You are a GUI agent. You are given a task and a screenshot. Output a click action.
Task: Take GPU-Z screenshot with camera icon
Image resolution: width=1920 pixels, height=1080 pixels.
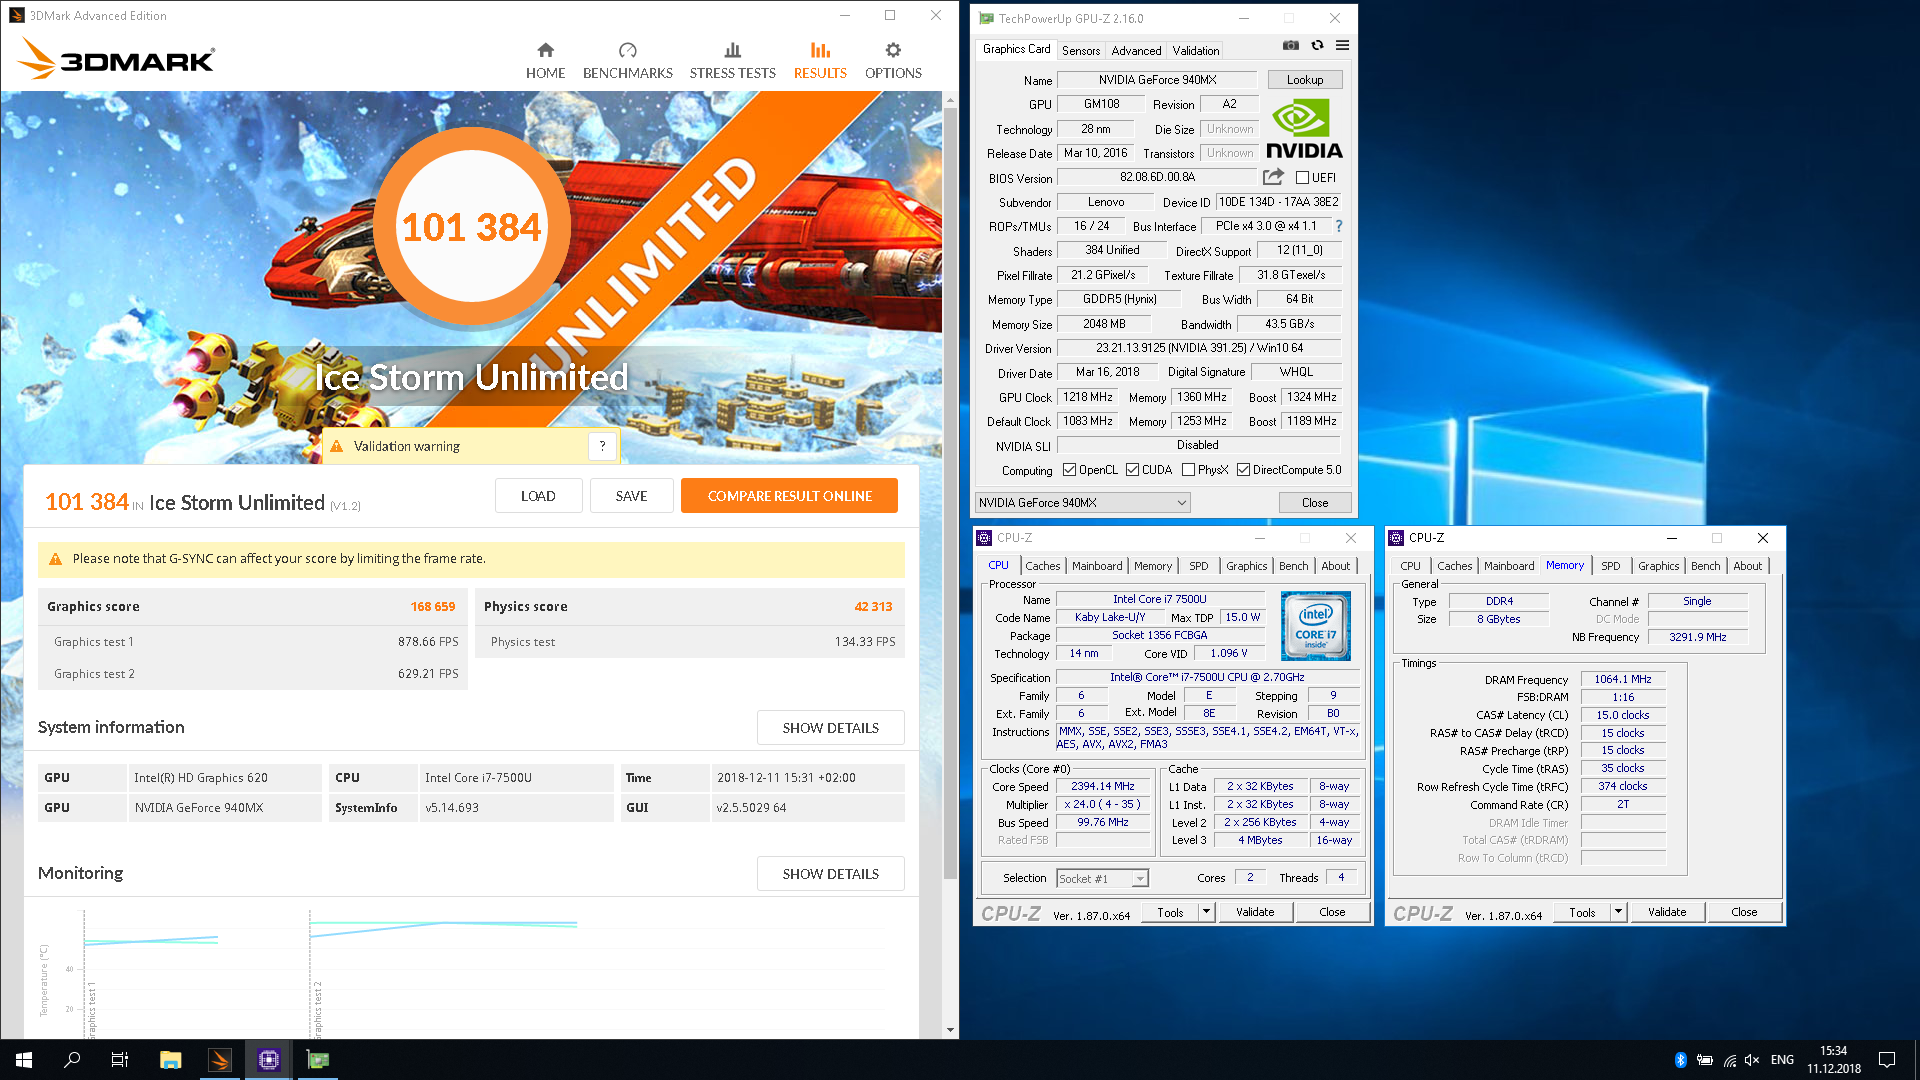(1291, 45)
